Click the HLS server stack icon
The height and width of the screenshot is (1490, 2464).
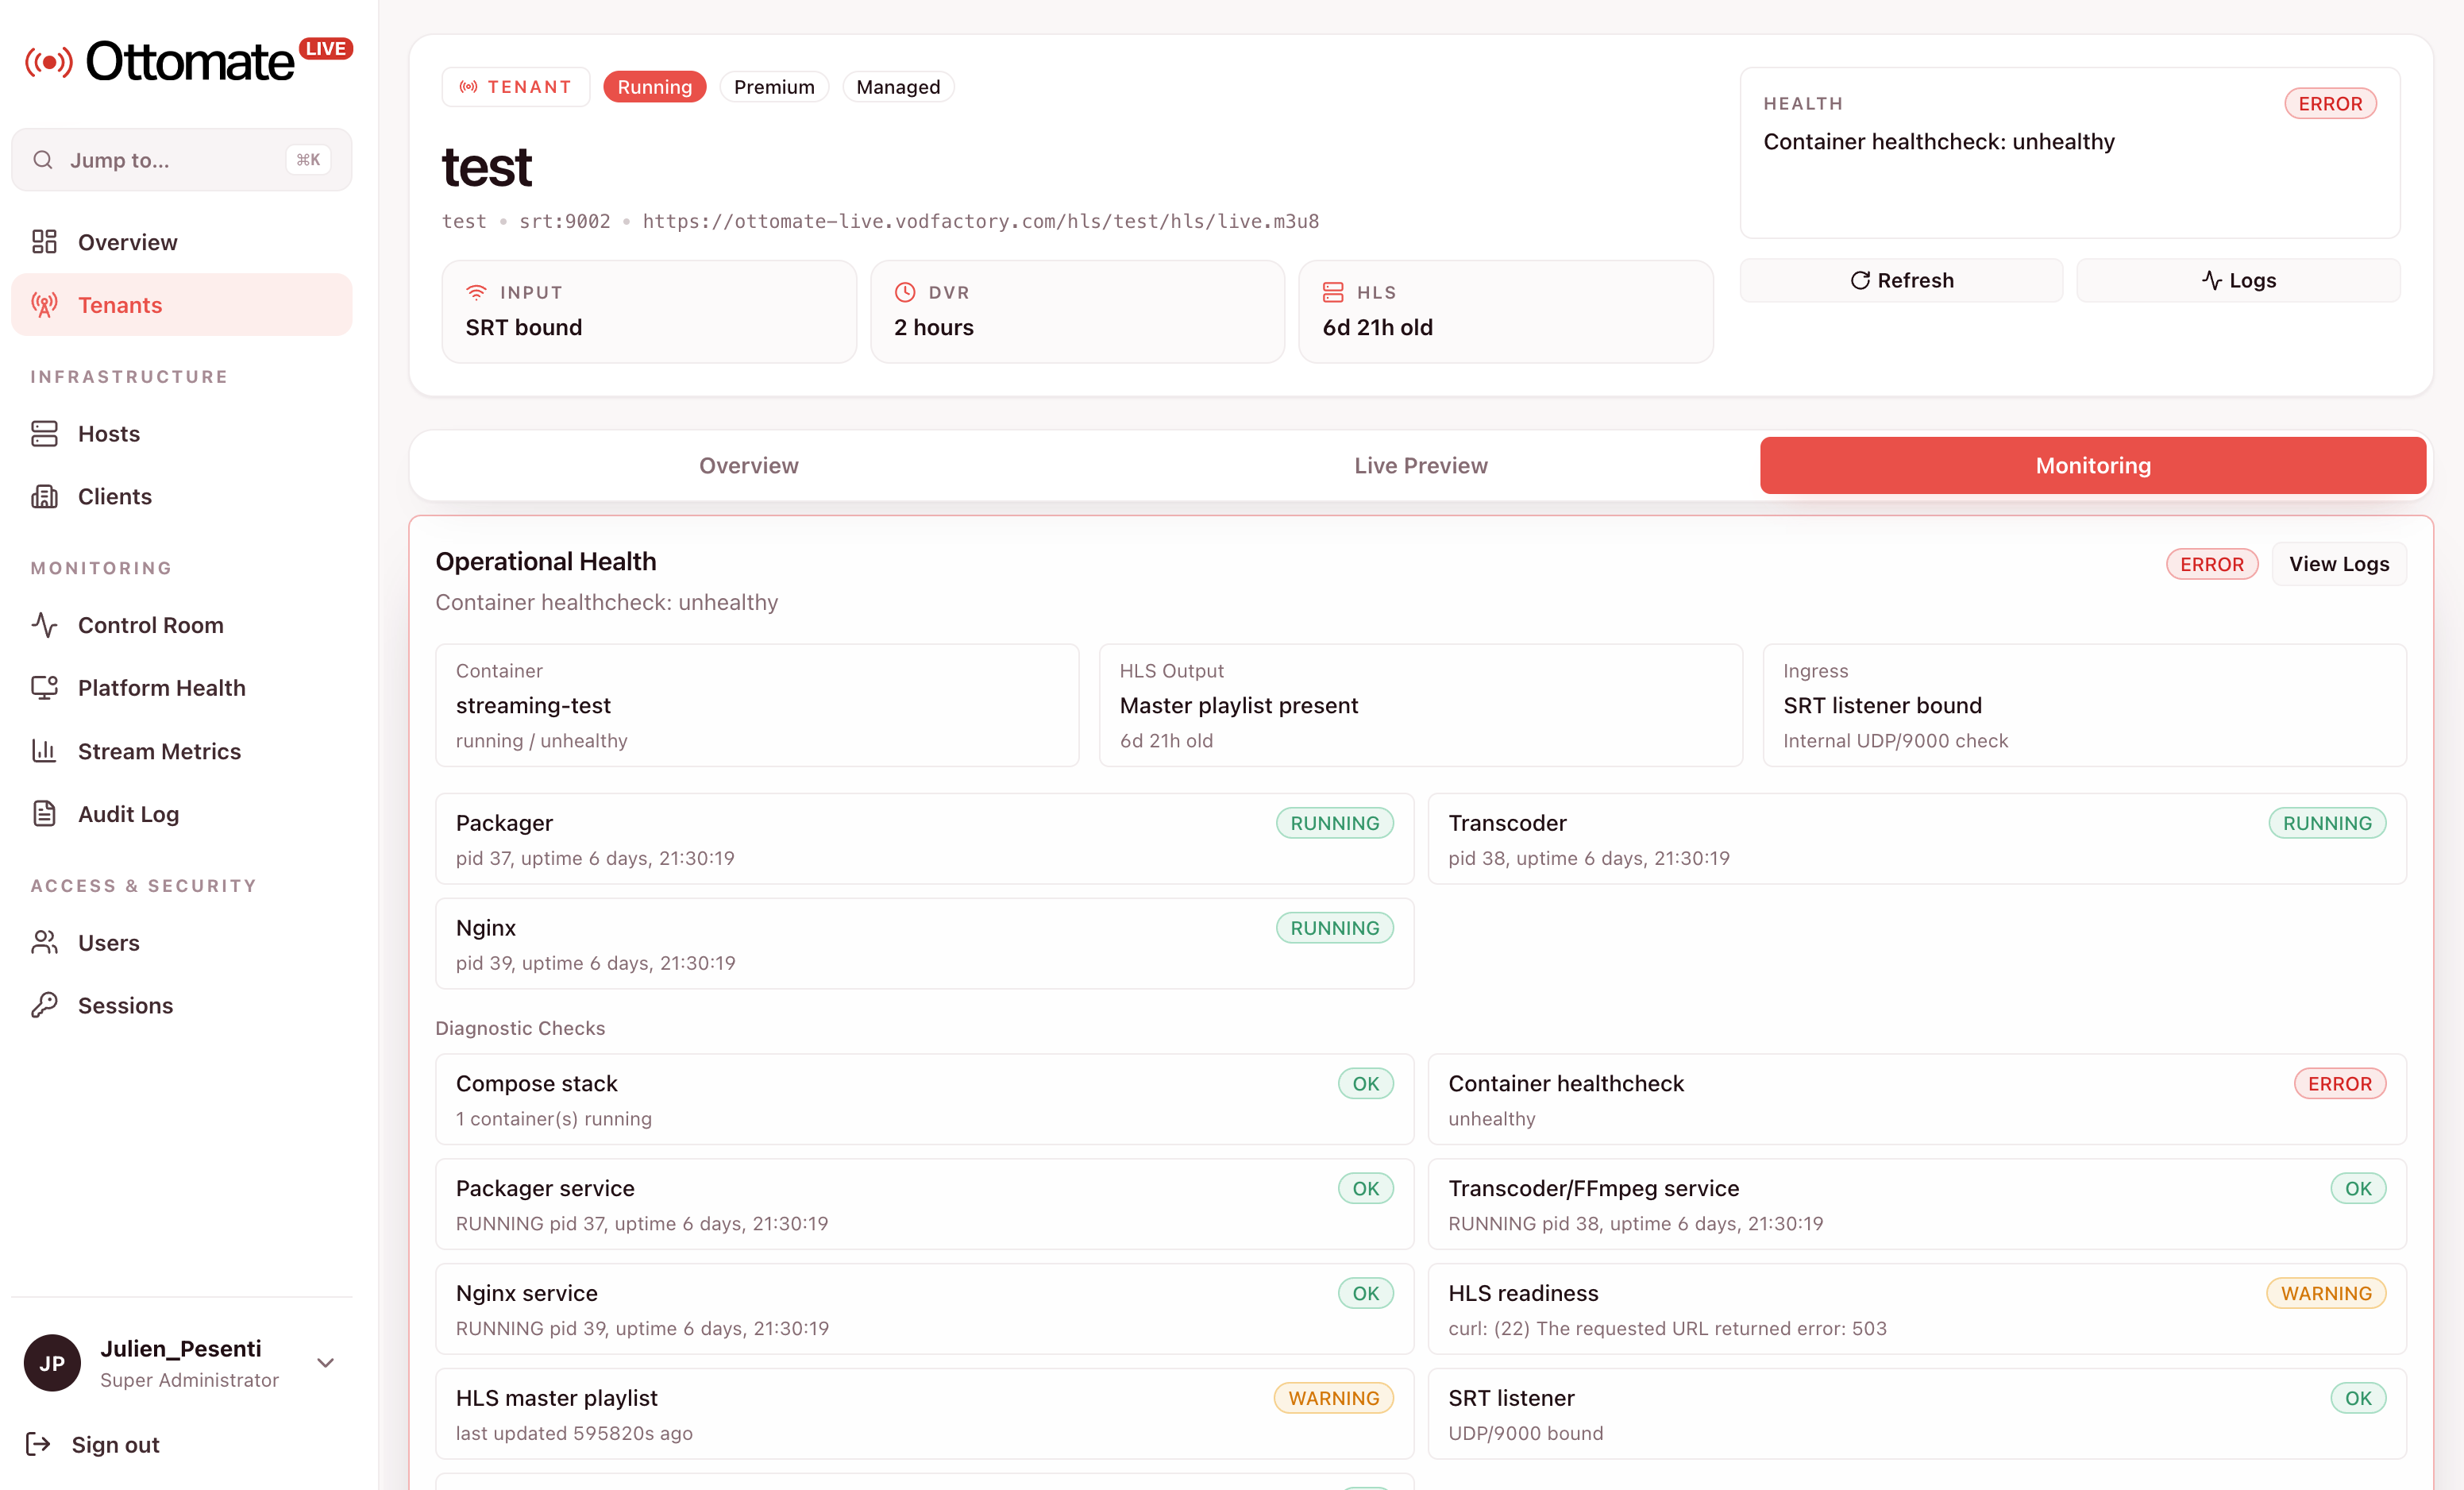tap(1333, 292)
